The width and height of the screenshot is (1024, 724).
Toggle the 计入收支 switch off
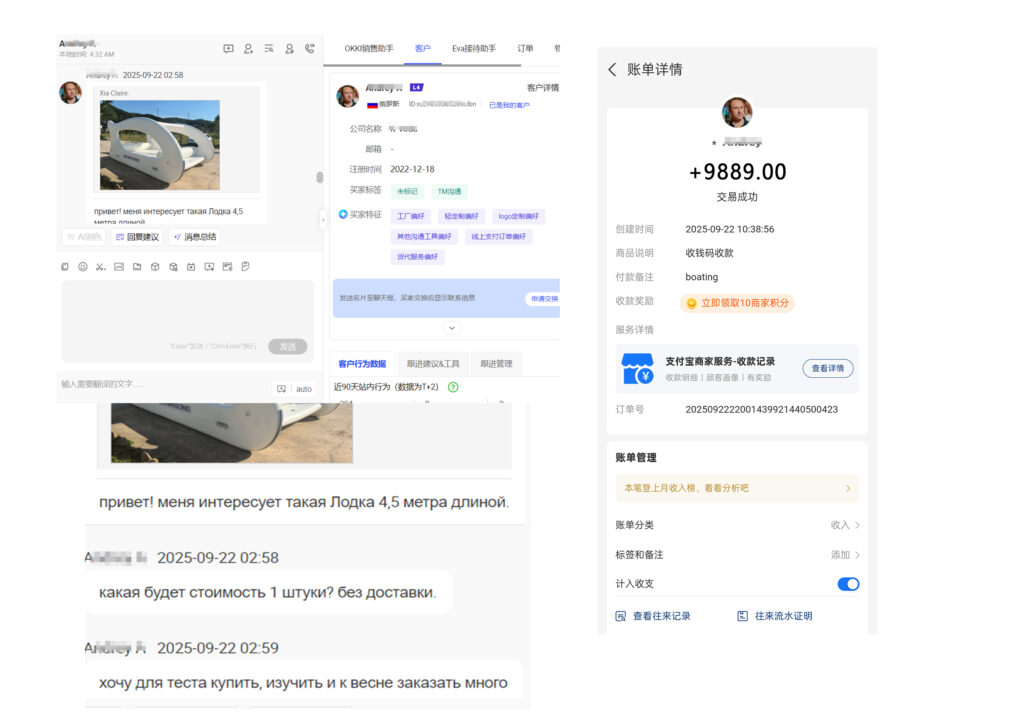point(848,584)
